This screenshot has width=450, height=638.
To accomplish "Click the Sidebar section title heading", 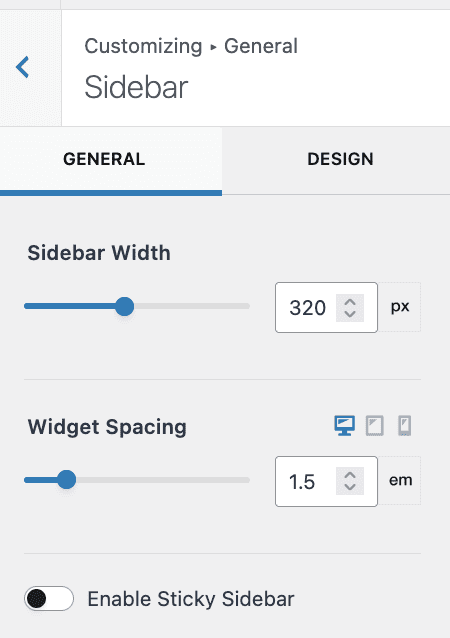I will (x=136, y=87).
